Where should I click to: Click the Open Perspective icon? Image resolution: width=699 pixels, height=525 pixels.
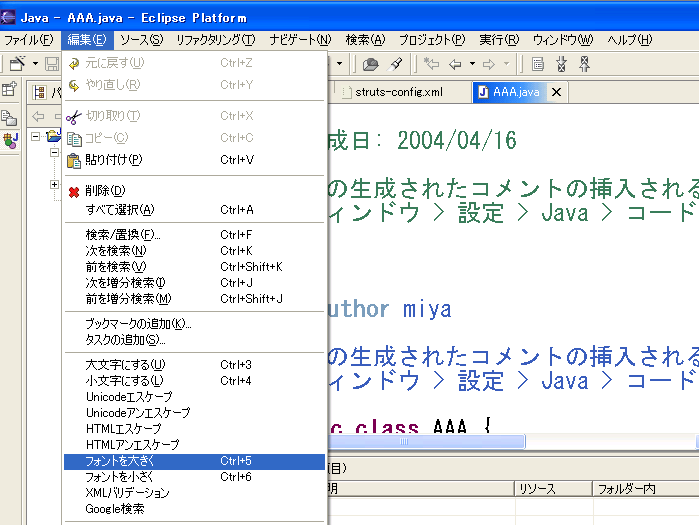coord(9,90)
